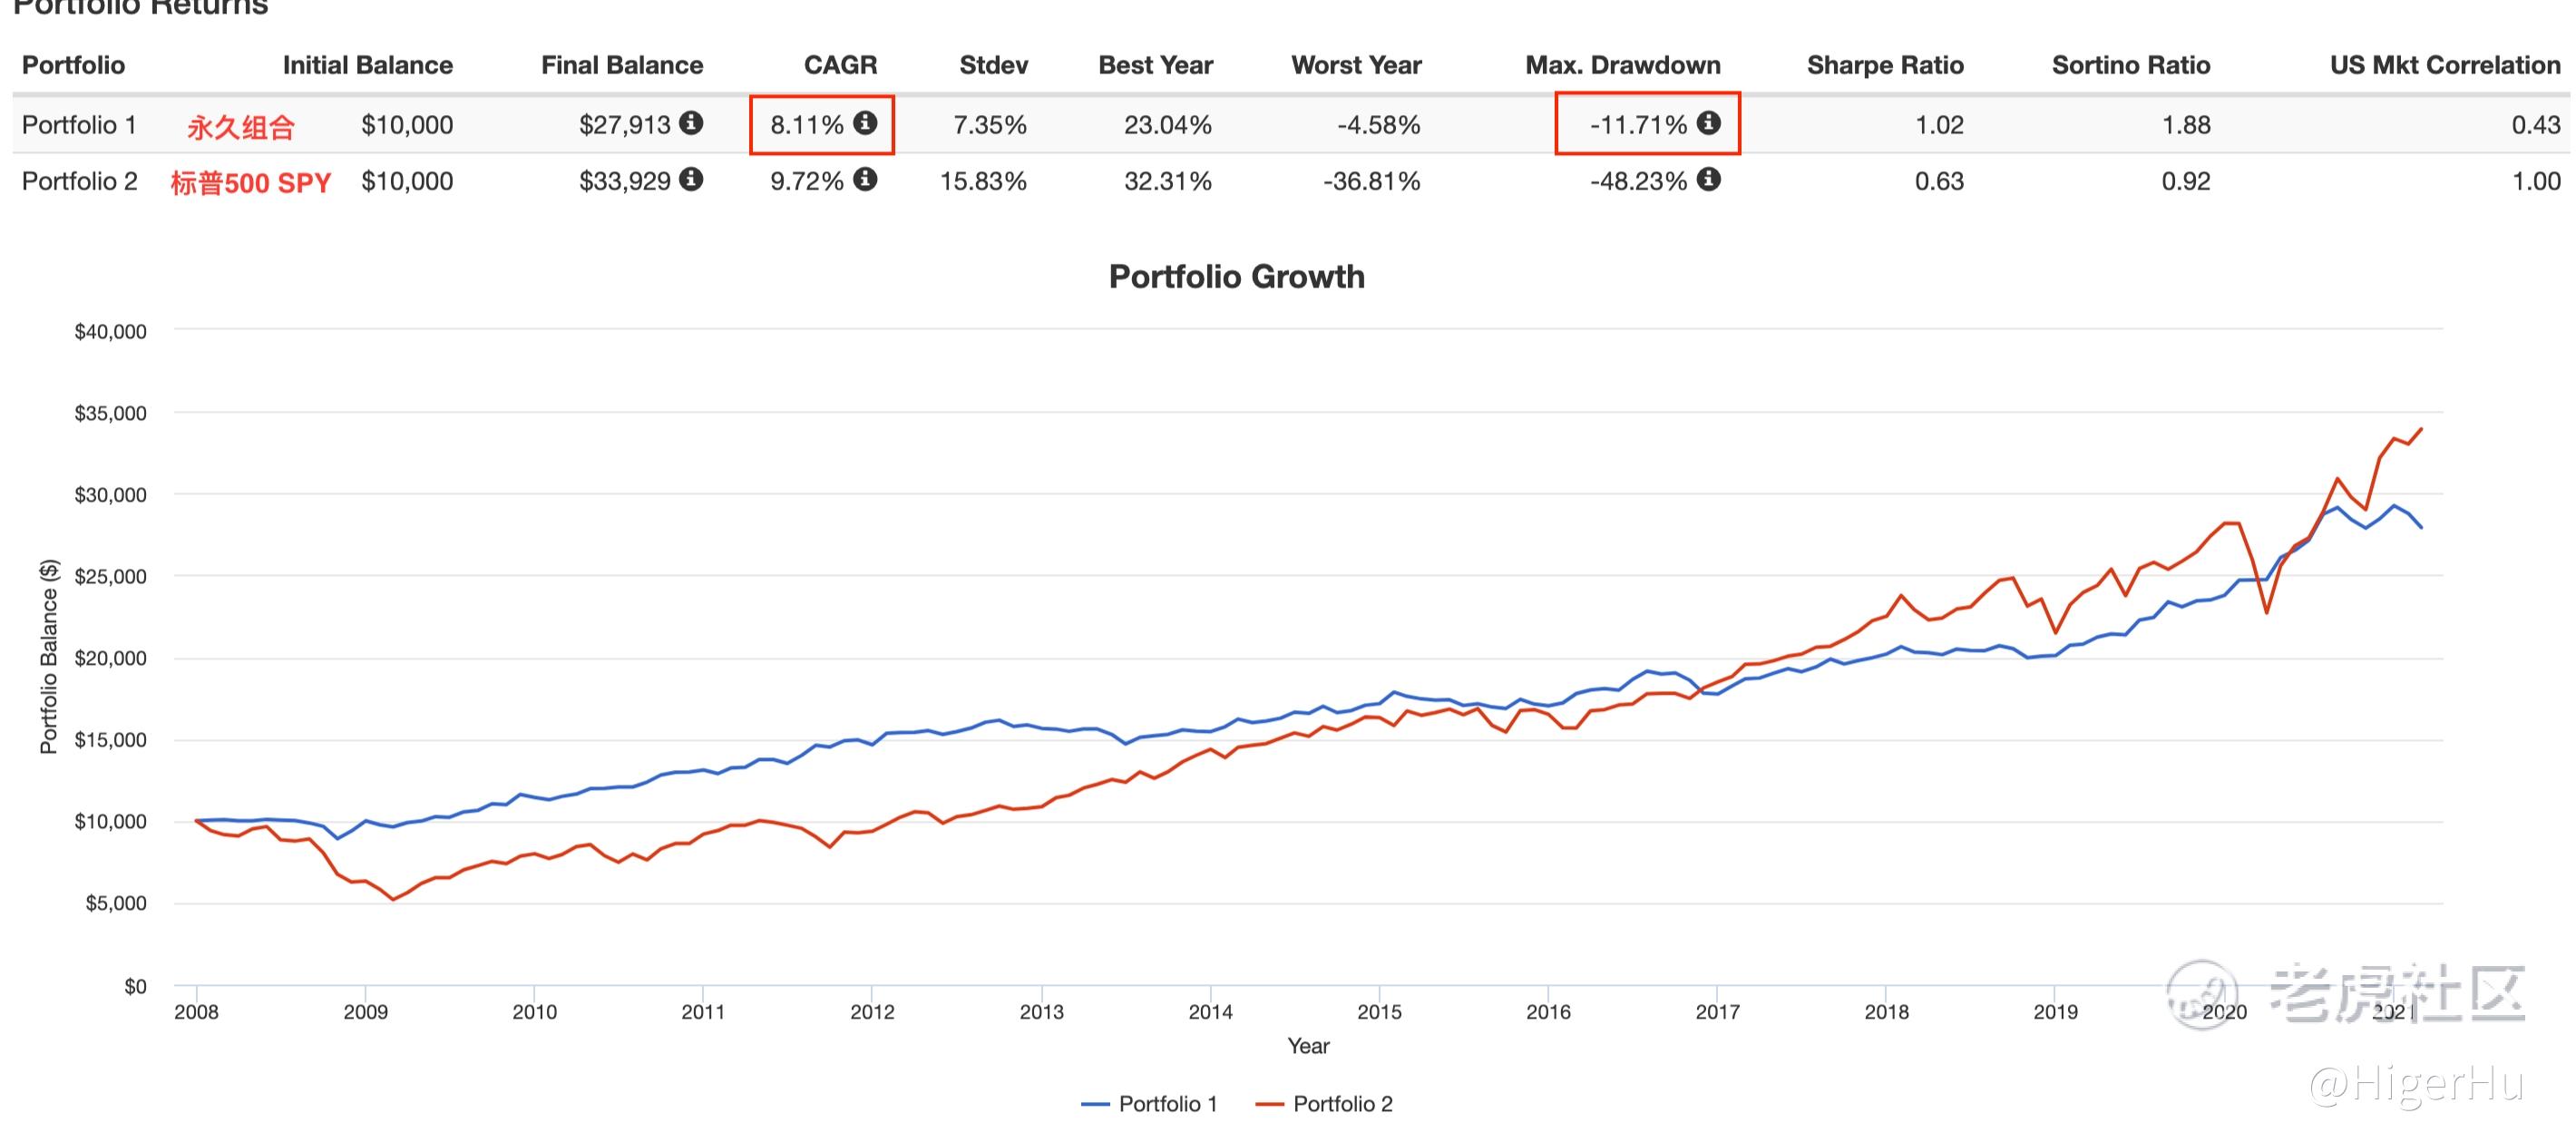Click the Max. Drawdown column header
This screenshot has width=2576, height=1142.
(1622, 65)
